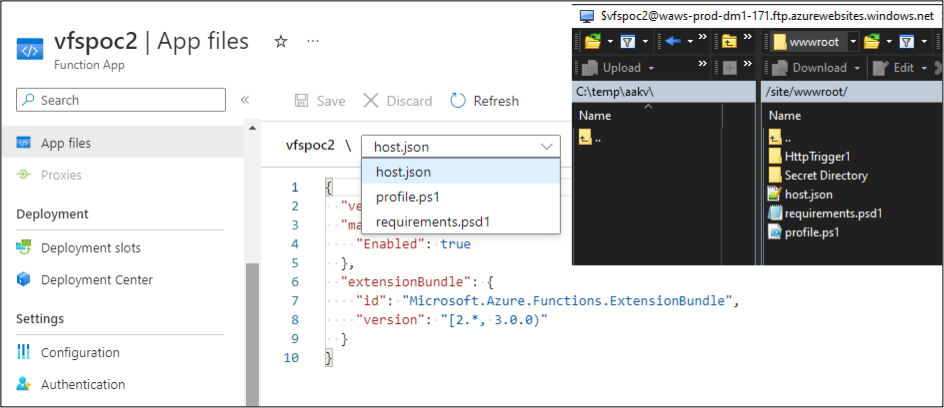The image size is (944, 408).
Task: Expand the Upload button dropdown arrow
Action: (651, 68)
